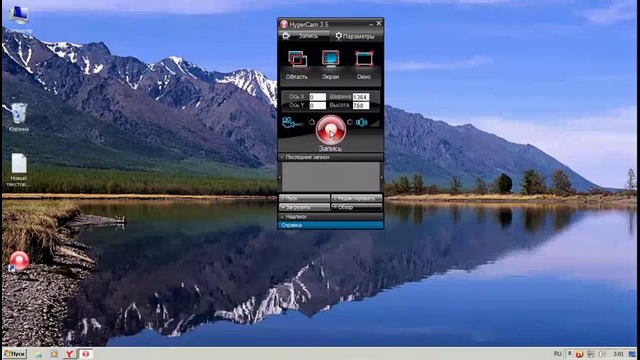Click the Высота height input field
The image size is (640, 360).
click(x=361, y=106)
